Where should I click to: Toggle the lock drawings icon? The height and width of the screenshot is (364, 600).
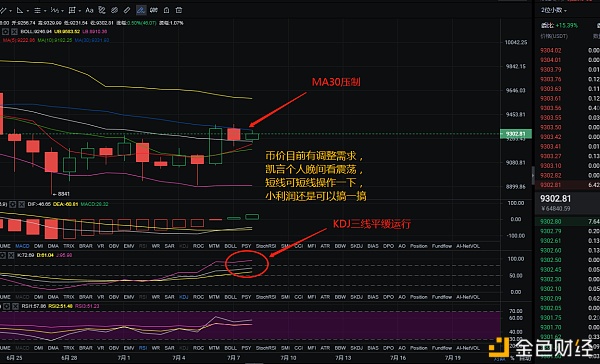[x=166, y=10]
